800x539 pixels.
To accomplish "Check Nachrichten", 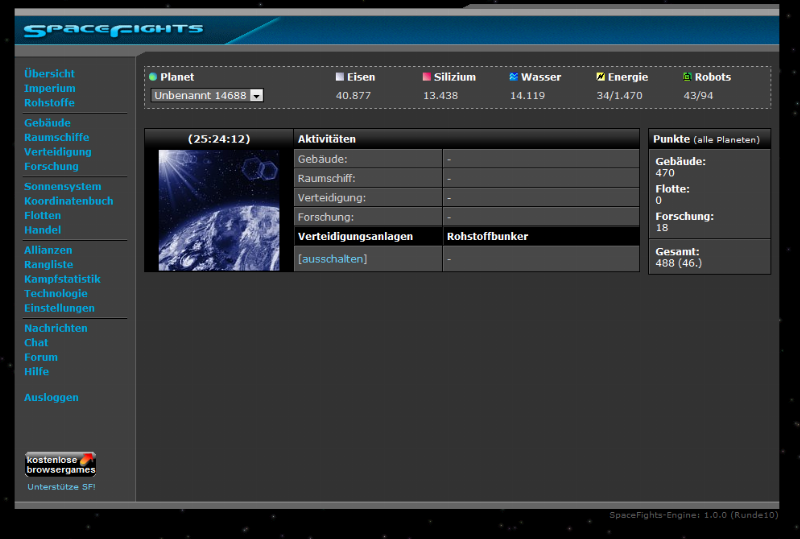I will (x=56, y=328).
